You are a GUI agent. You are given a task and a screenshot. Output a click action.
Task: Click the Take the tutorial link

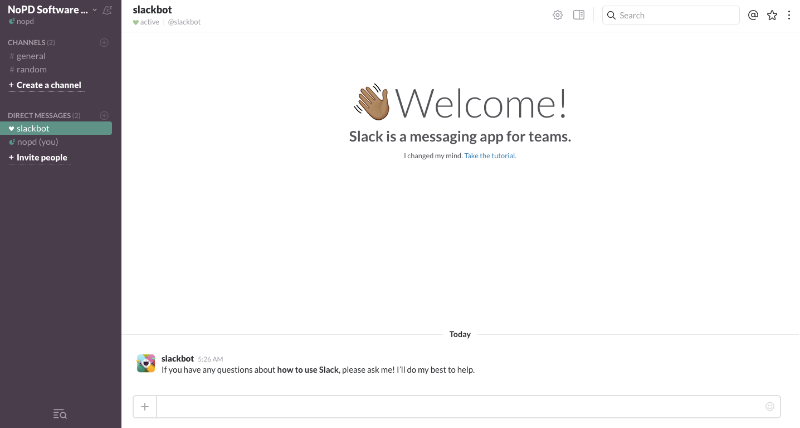tap(490, 156)
